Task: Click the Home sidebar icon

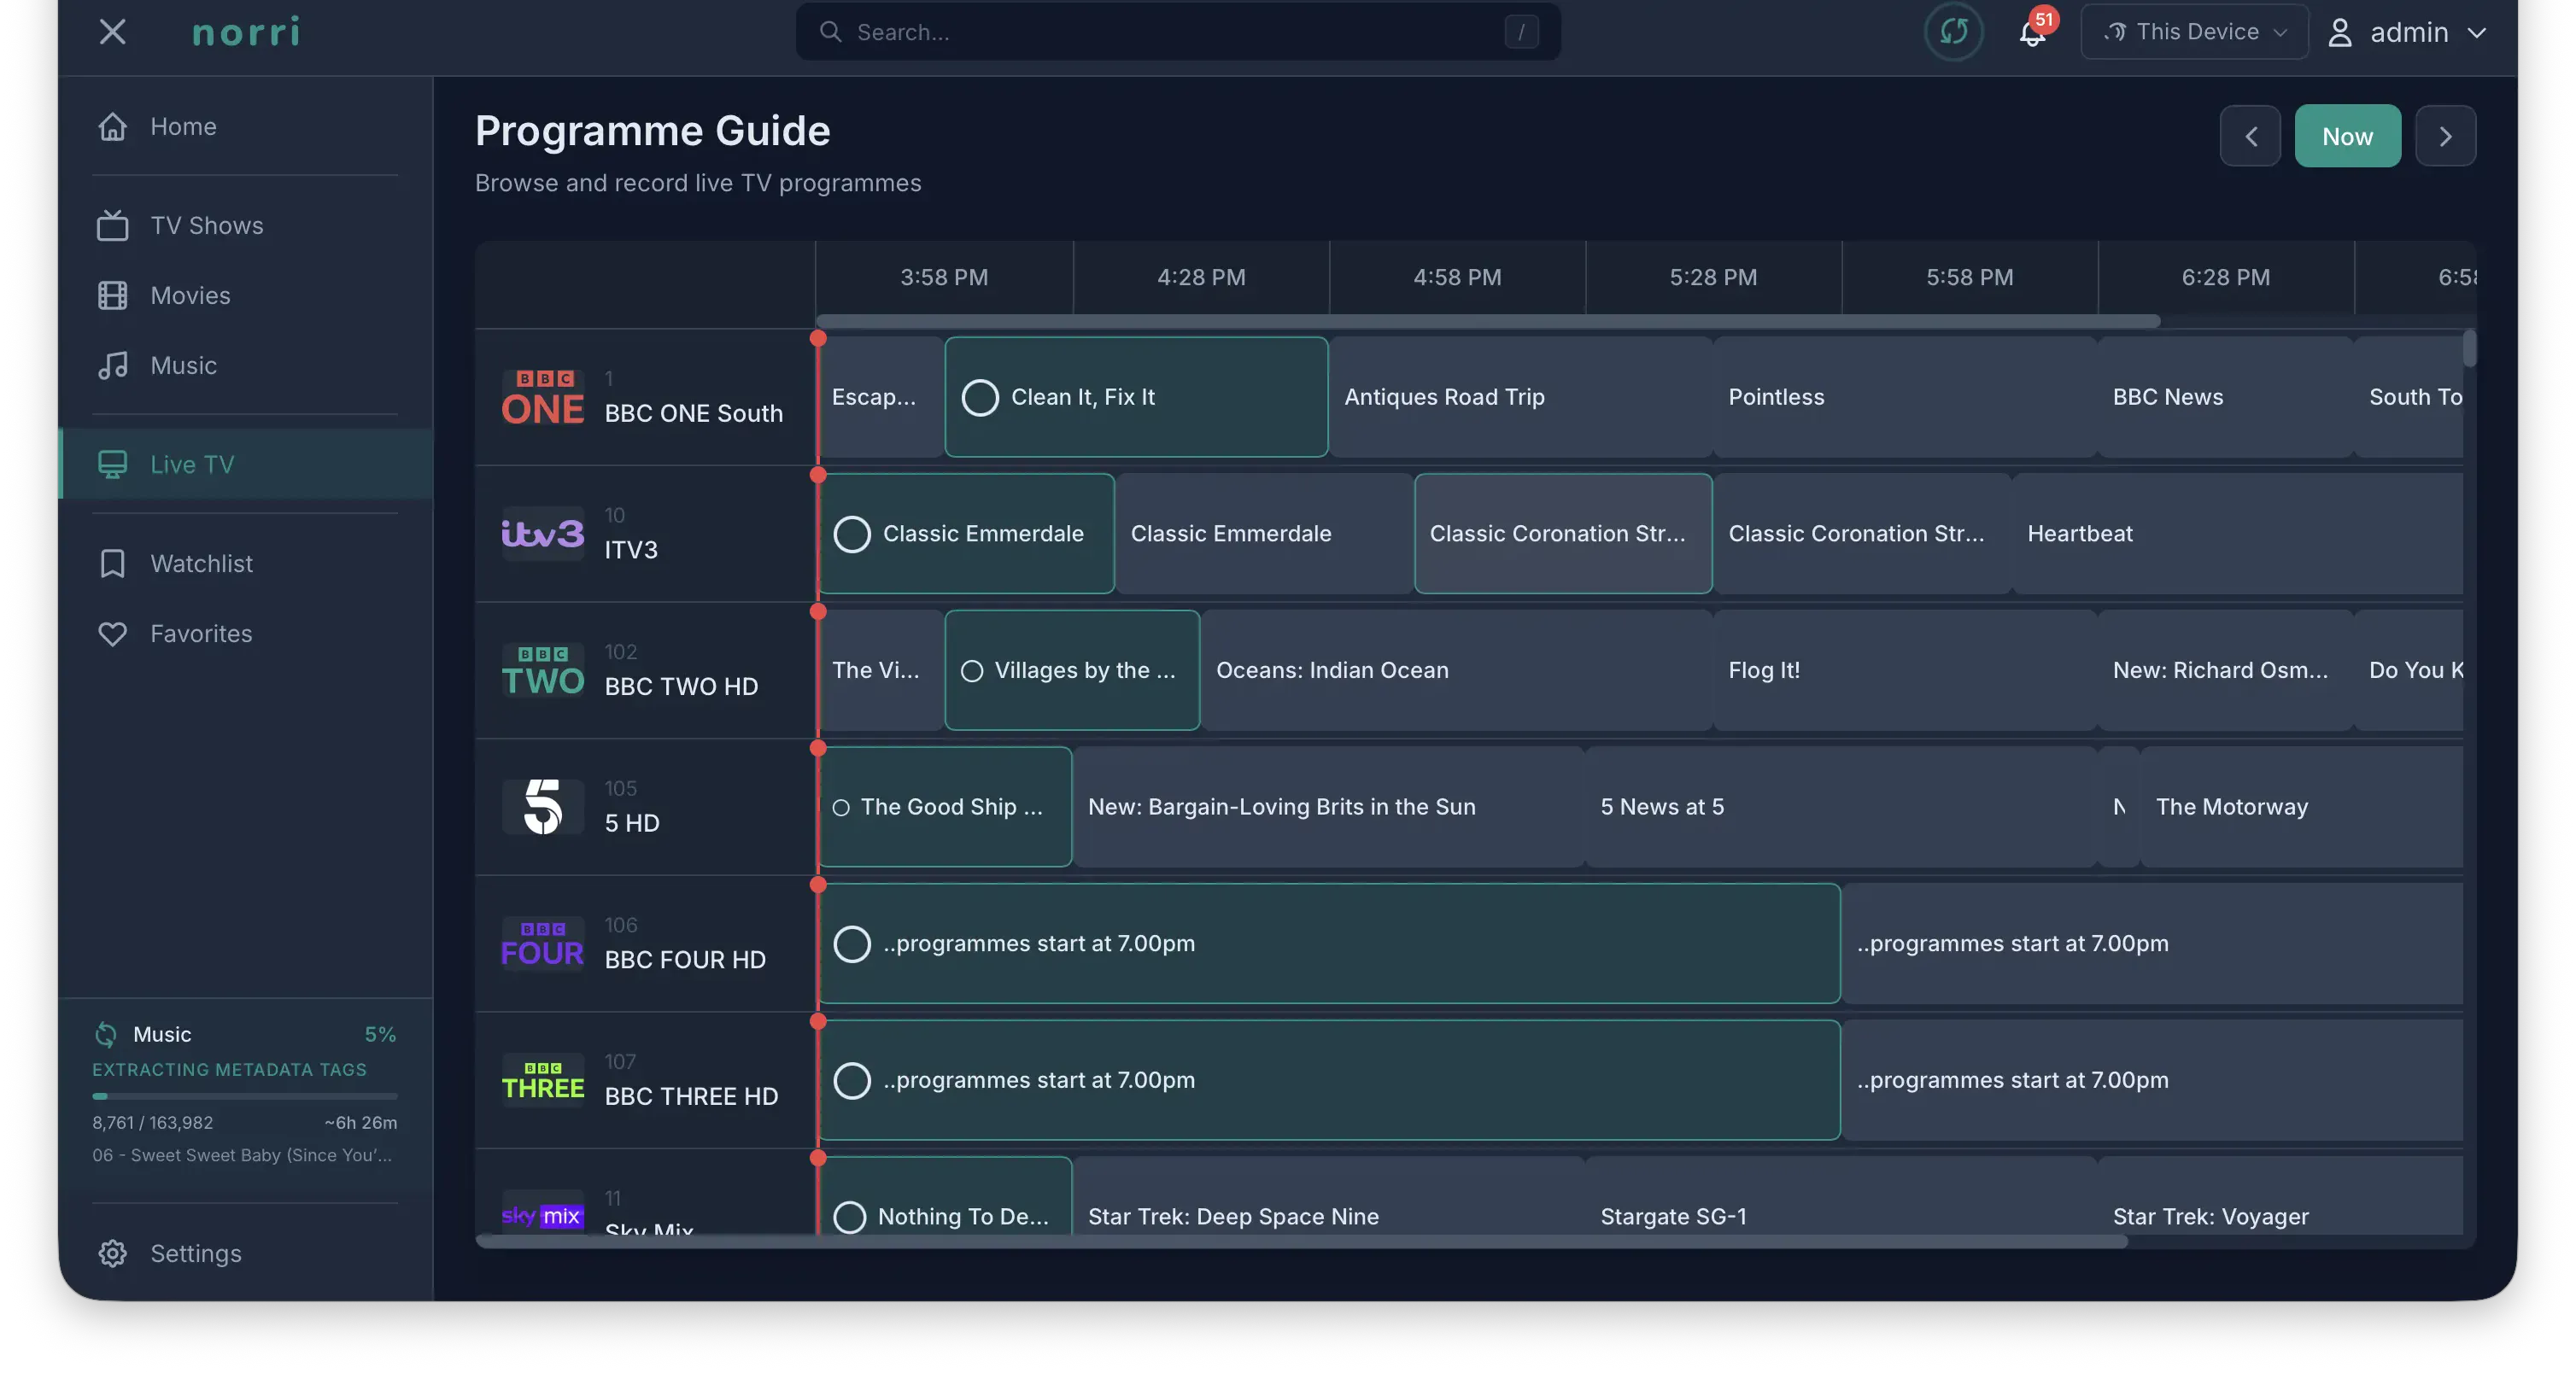Action: coord(113,127)
